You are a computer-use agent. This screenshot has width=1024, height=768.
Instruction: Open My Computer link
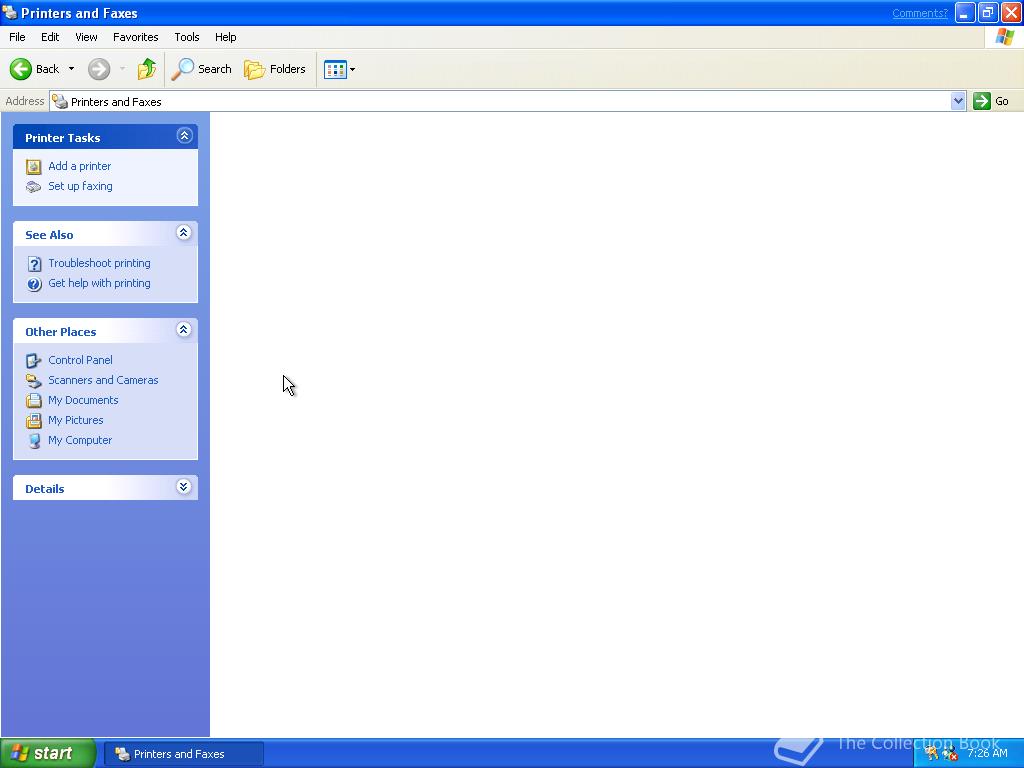coord(80,440)
